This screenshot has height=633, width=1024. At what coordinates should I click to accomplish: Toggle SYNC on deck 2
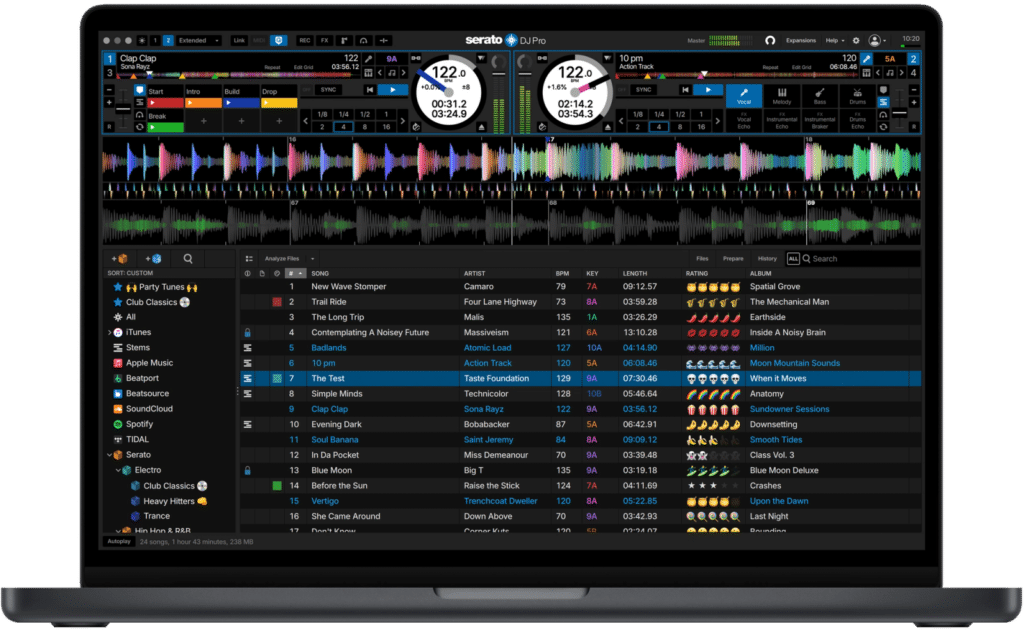[x=643, y=89]
